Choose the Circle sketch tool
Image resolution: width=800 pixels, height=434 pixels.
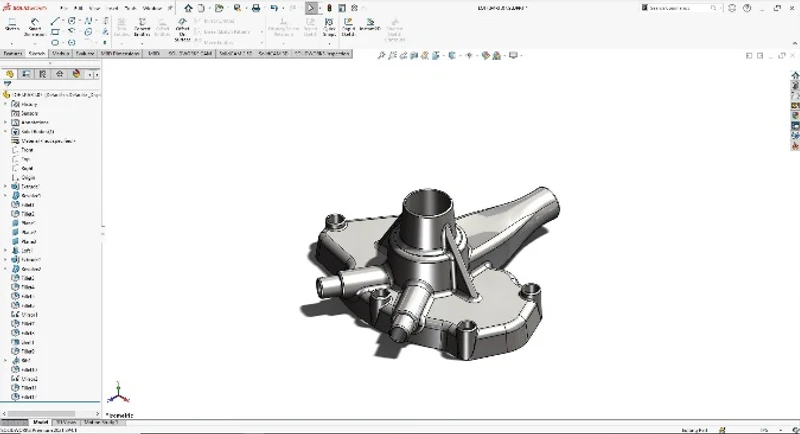click(x=71, y=21)
